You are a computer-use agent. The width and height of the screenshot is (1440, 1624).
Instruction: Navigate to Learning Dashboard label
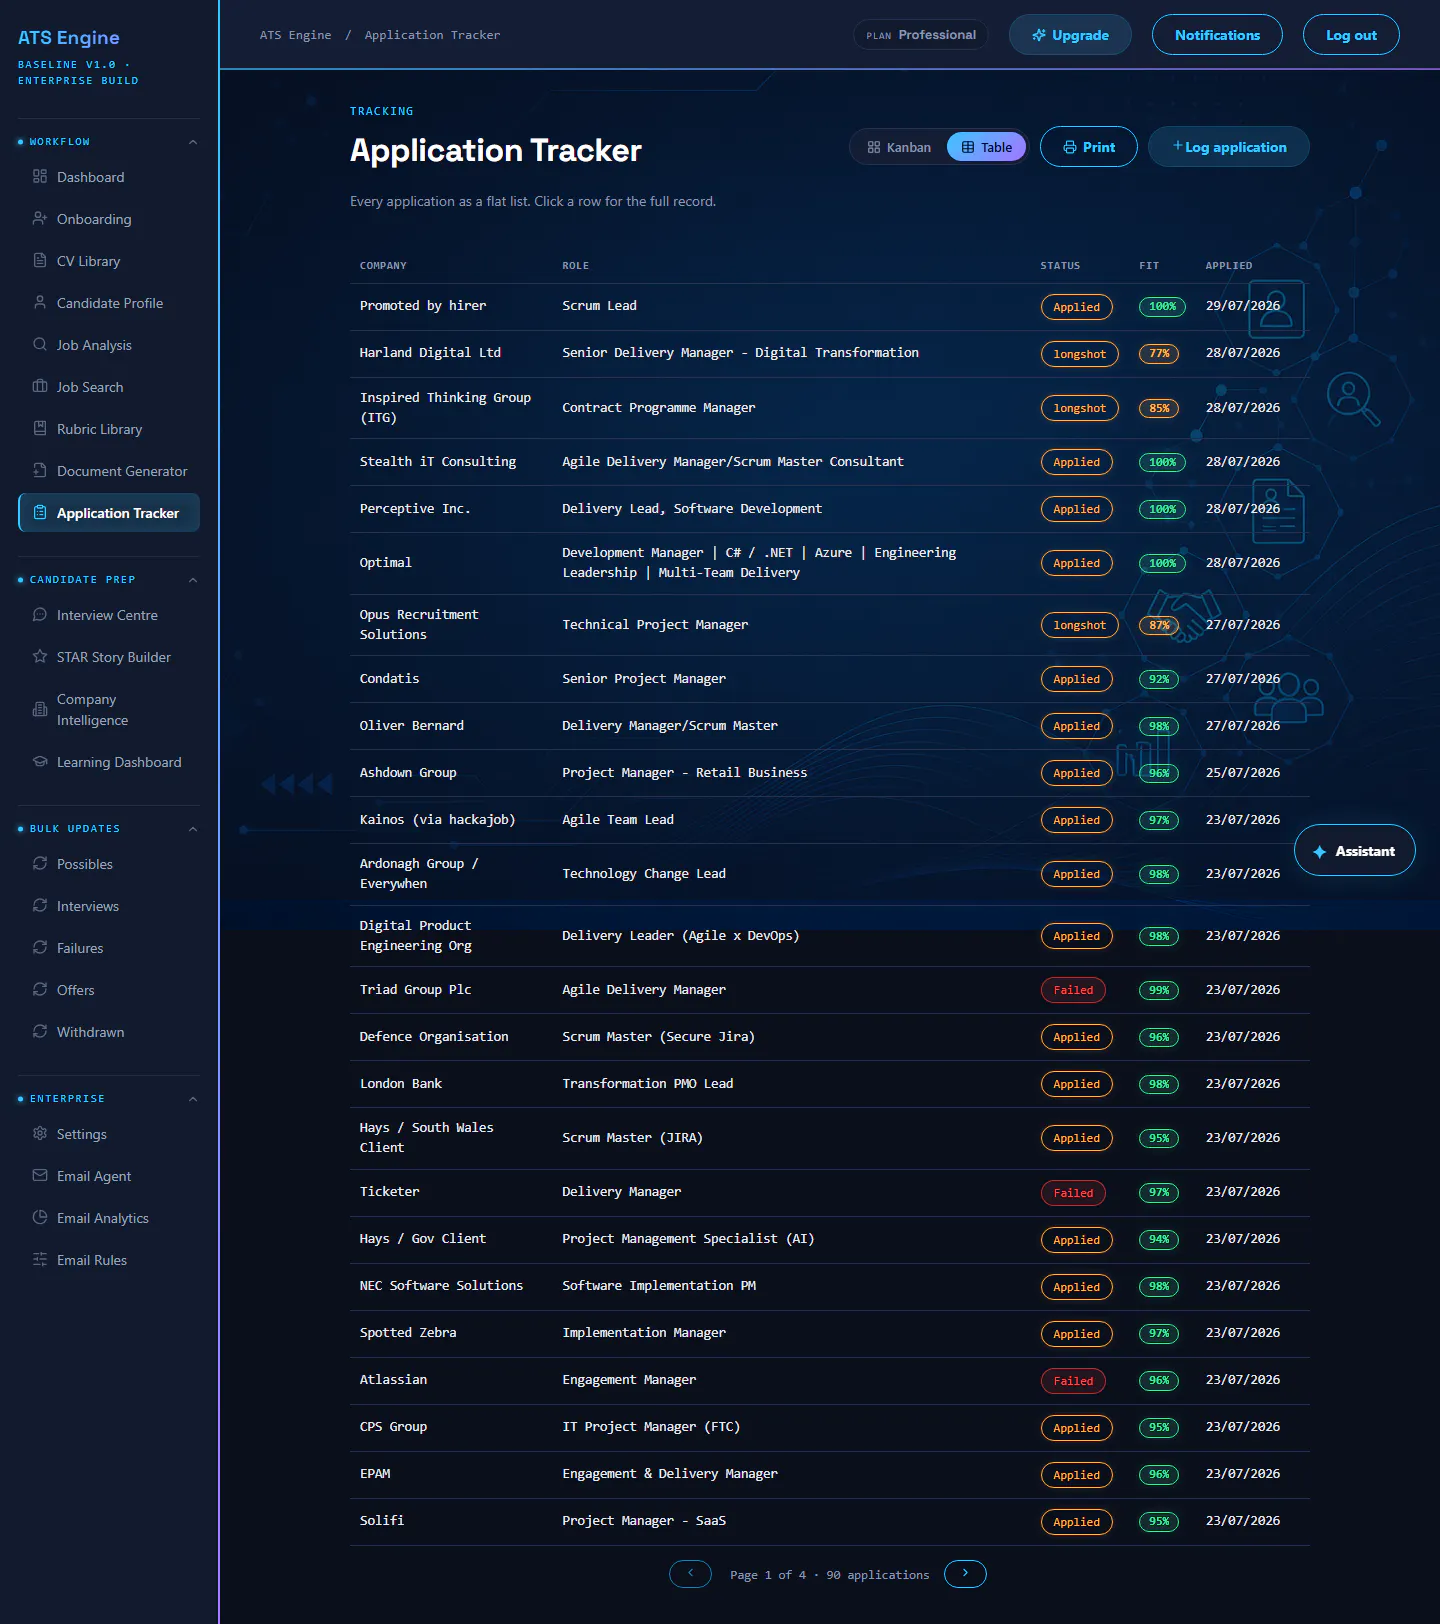[119, 762]
